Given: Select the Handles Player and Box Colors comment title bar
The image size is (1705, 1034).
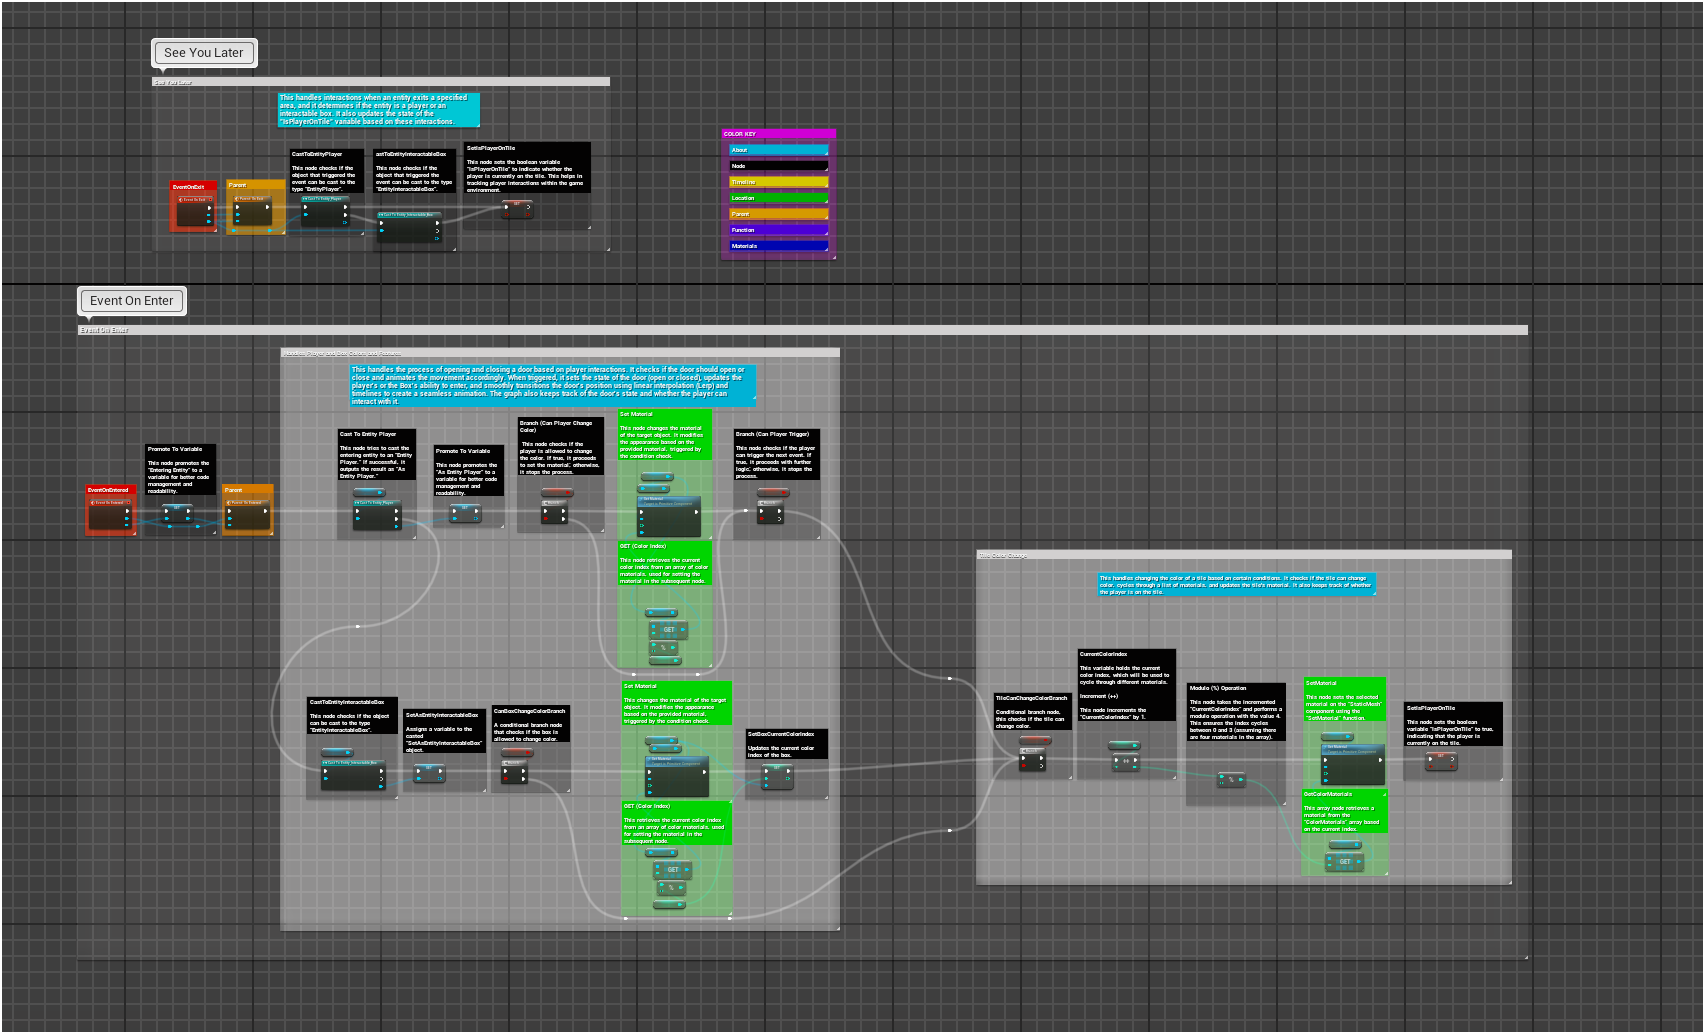Looking at the screenshot, I should [560, 353].
